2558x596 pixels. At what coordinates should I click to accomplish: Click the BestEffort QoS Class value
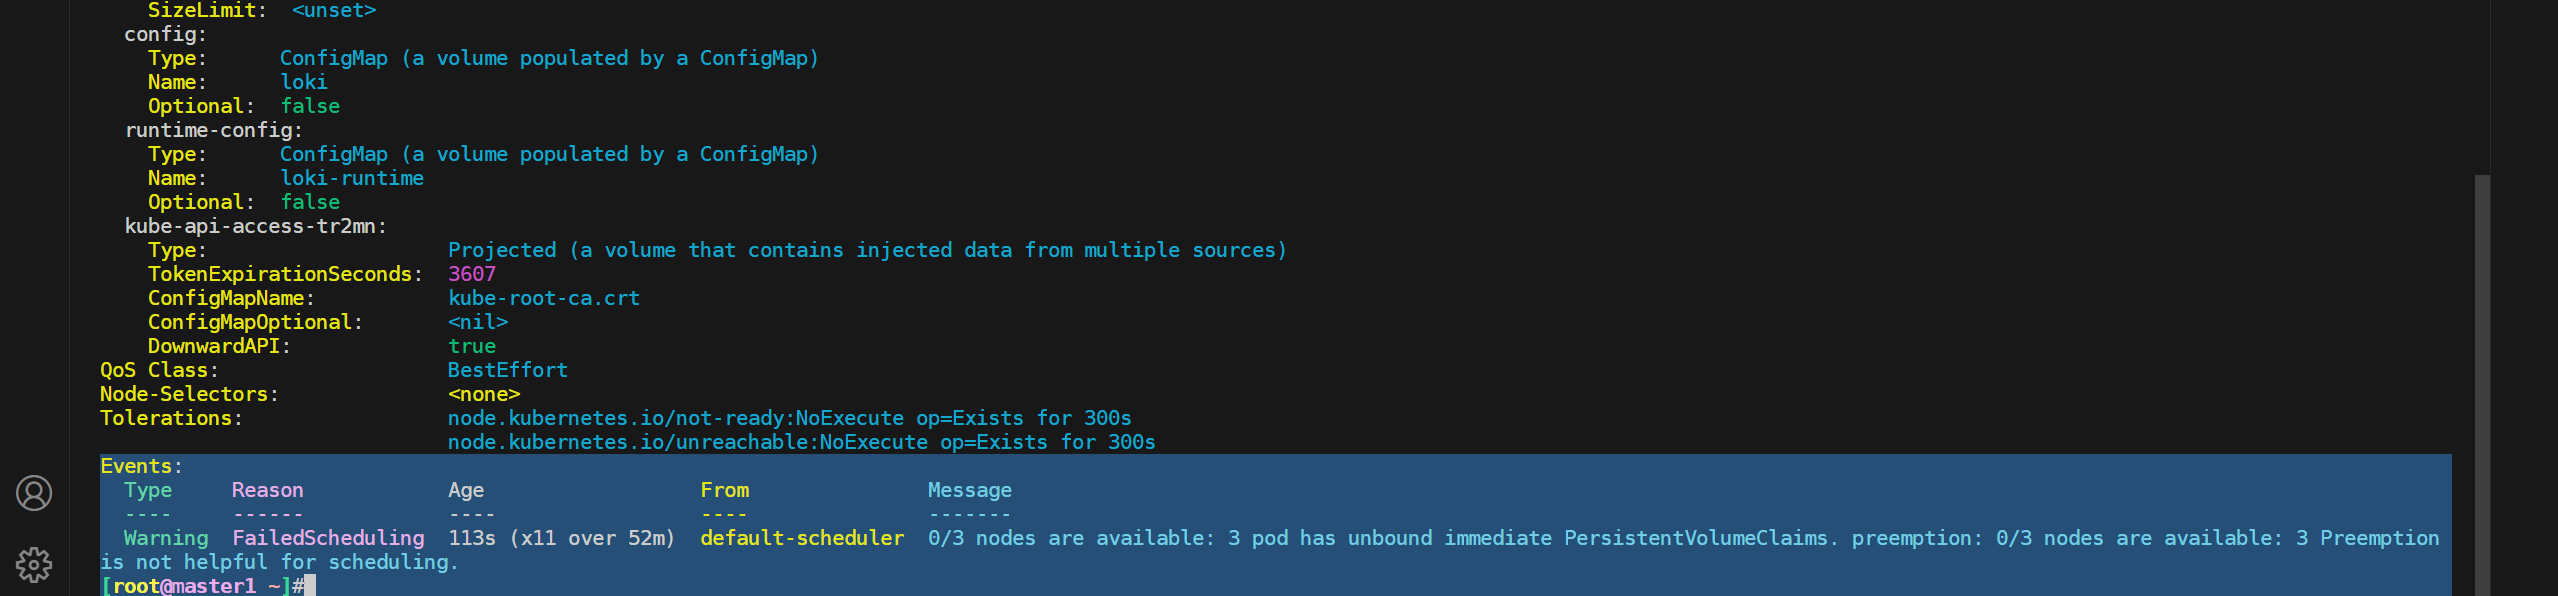point(508,370)
